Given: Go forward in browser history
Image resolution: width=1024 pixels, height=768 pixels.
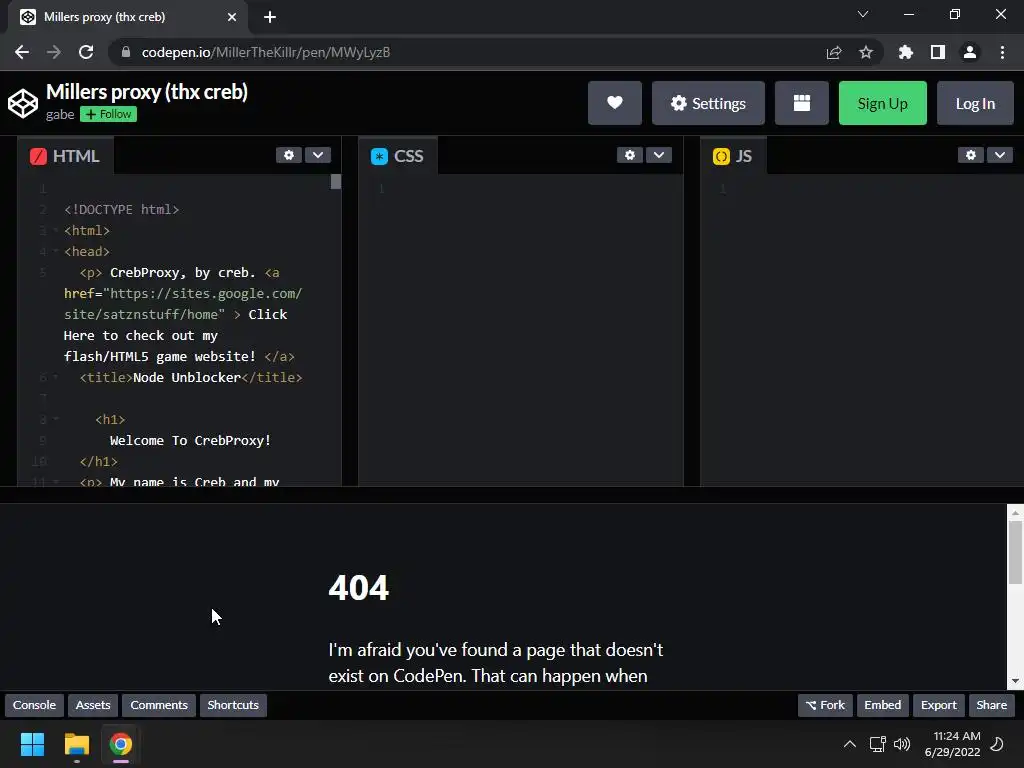Looking at the screenshot, I should click(x=54, y=52).
